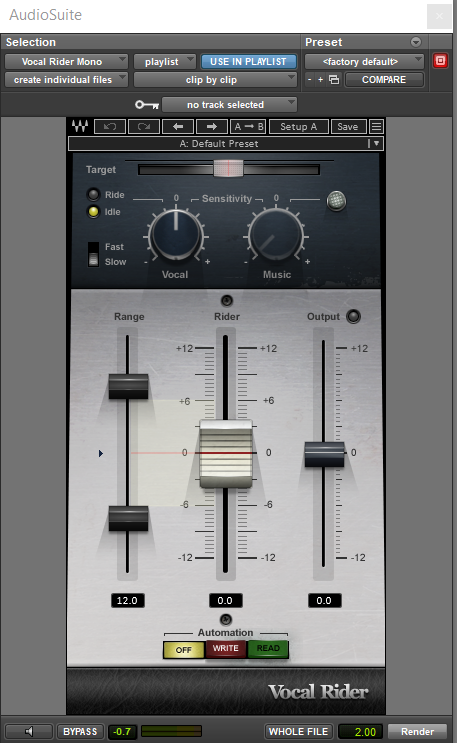Screen dimensions: 457x743
Task: Toggle the Fast/Slow attack switch
Action: 93,254
